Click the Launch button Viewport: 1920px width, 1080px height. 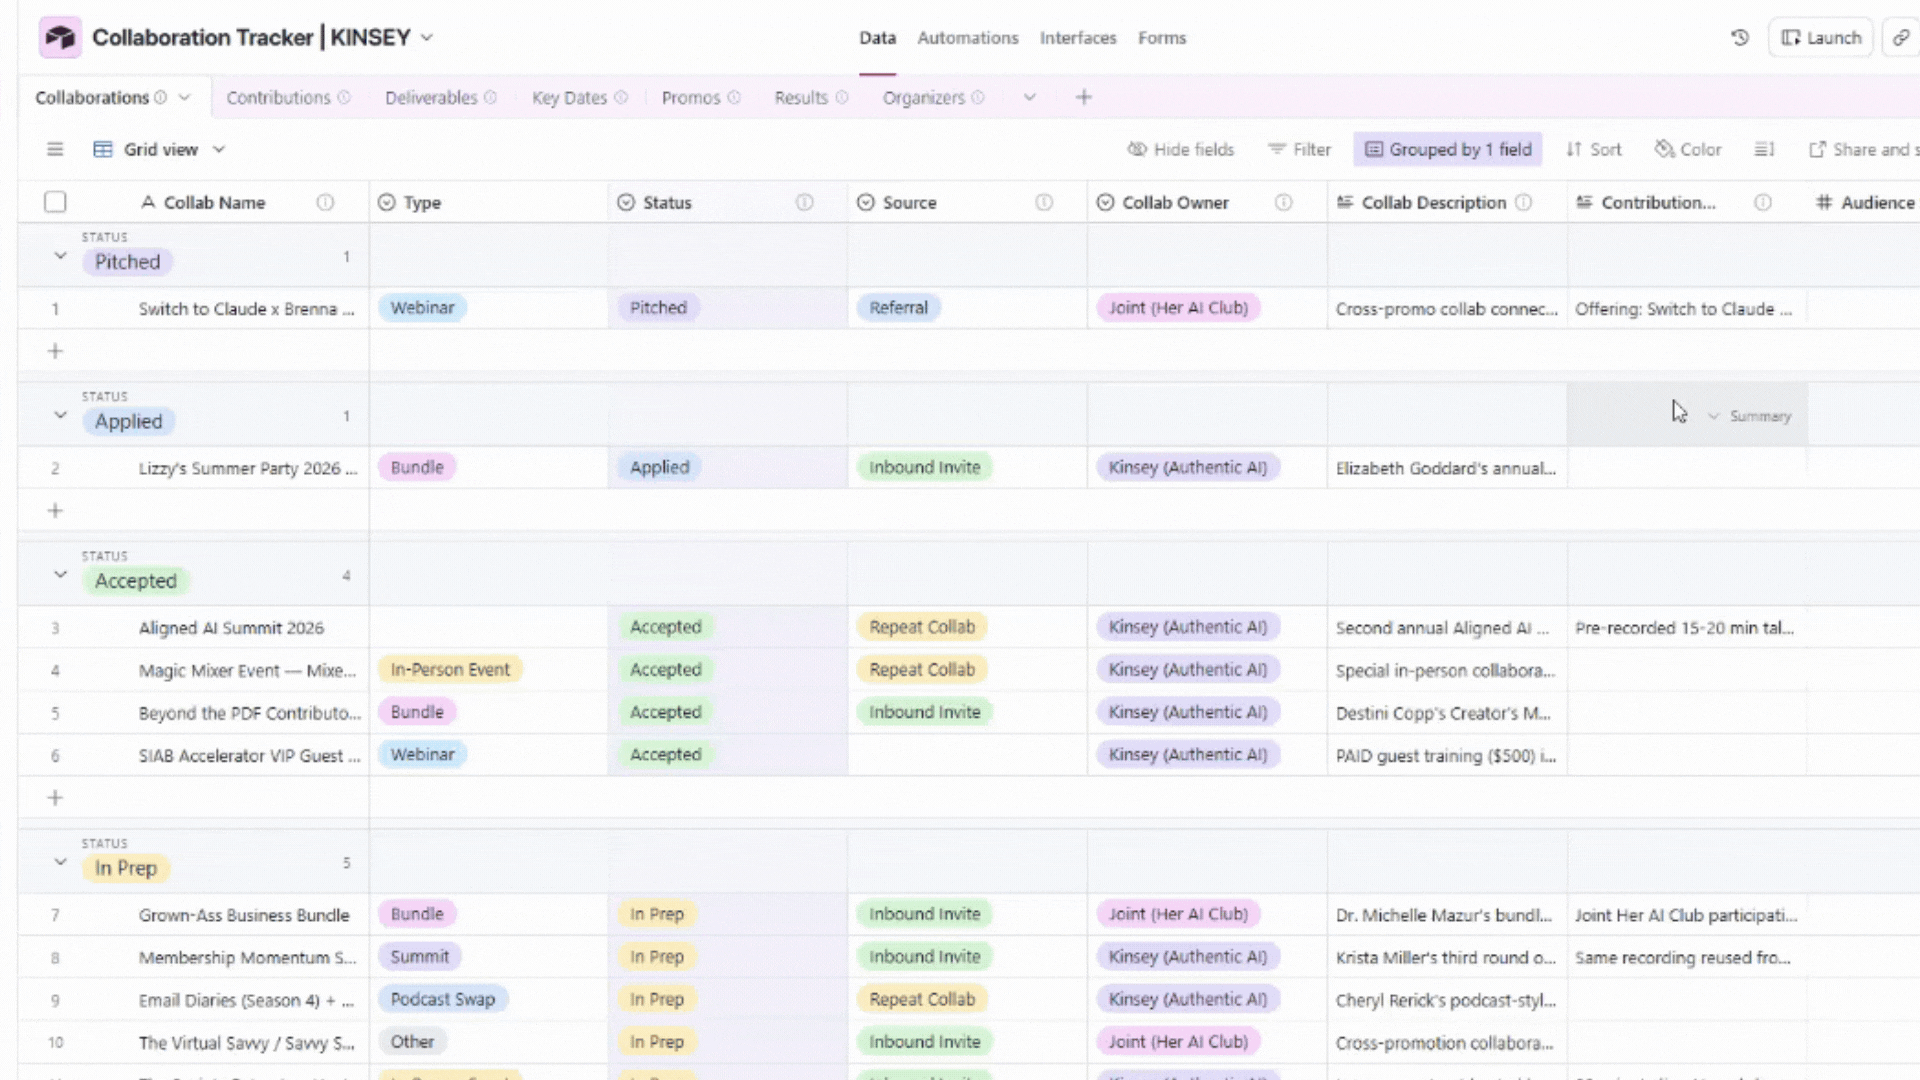[1821, 37]
